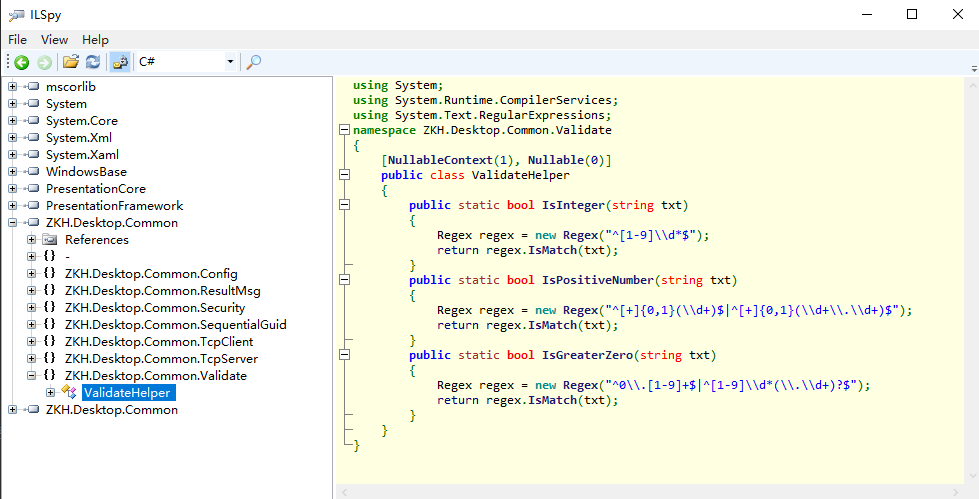This screenshot has width=979, height=499.
Task: Select the ZKH.Desktop.Common.Security namespace
Action: 155,307
